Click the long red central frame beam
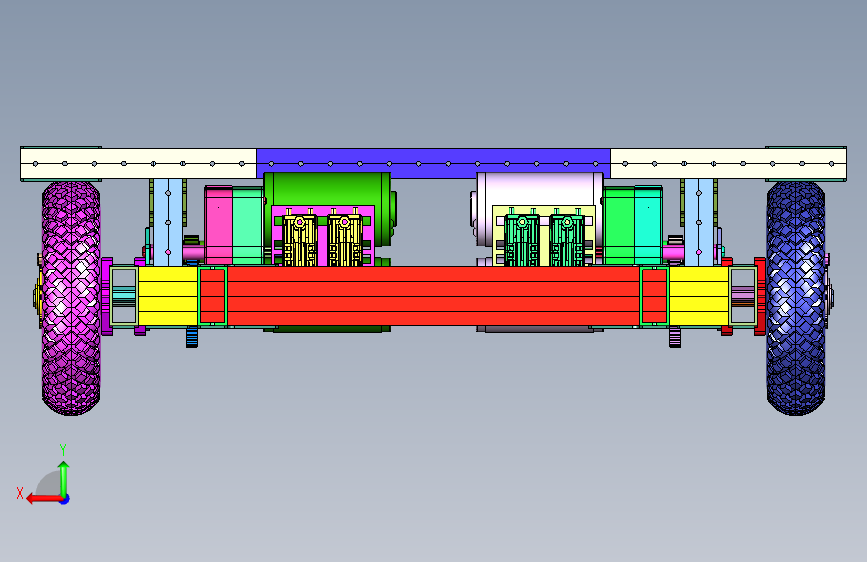This screenshot has width=867, height=562. [433, 296]
